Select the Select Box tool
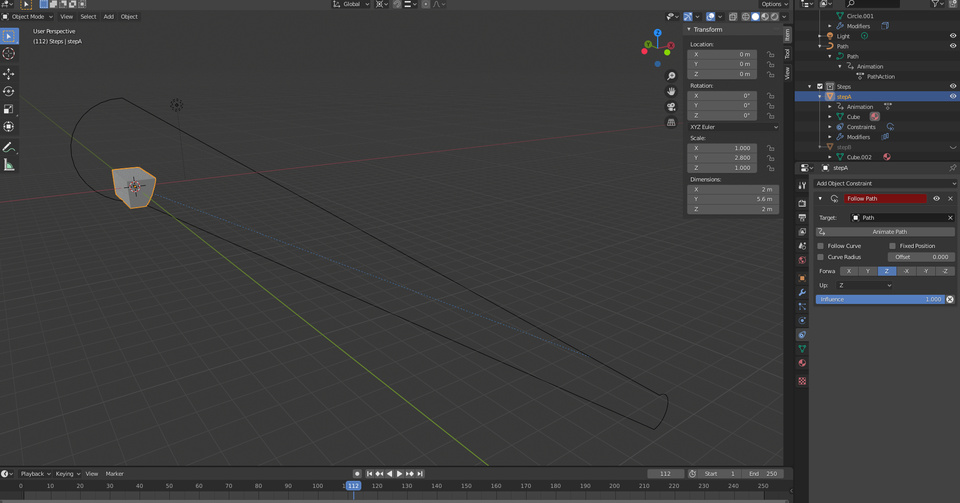 pos(9,37)
